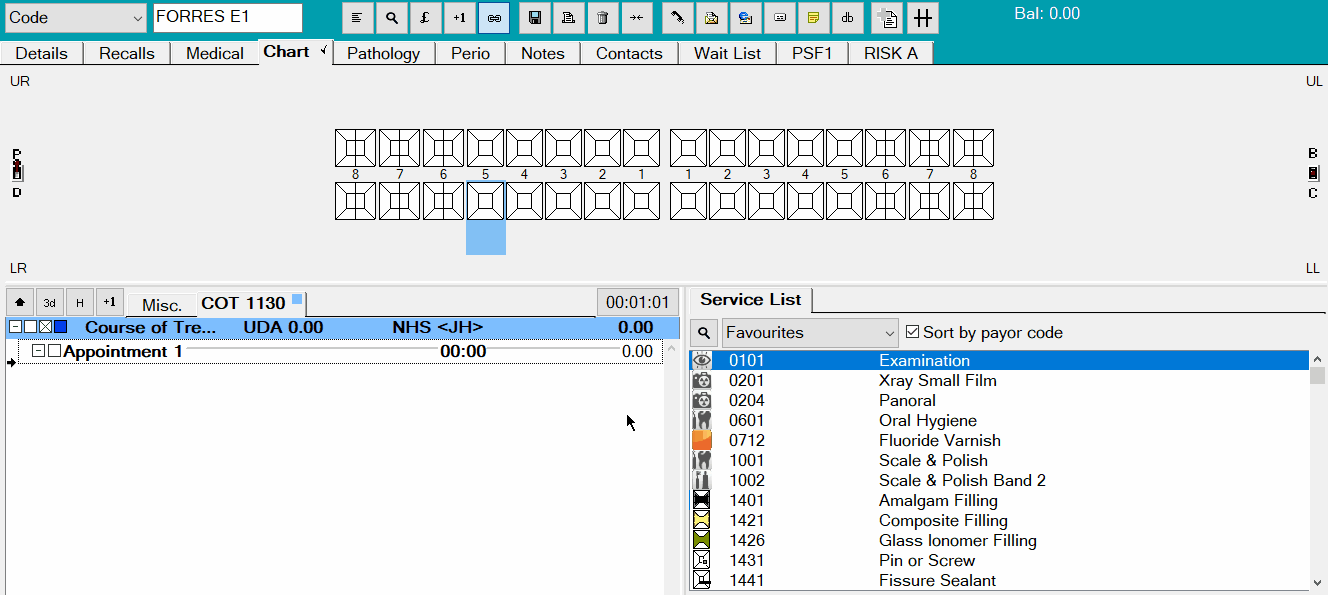Collapse the Course of Treatment row
Screen dimensions: 1328x595
[16, 327]
